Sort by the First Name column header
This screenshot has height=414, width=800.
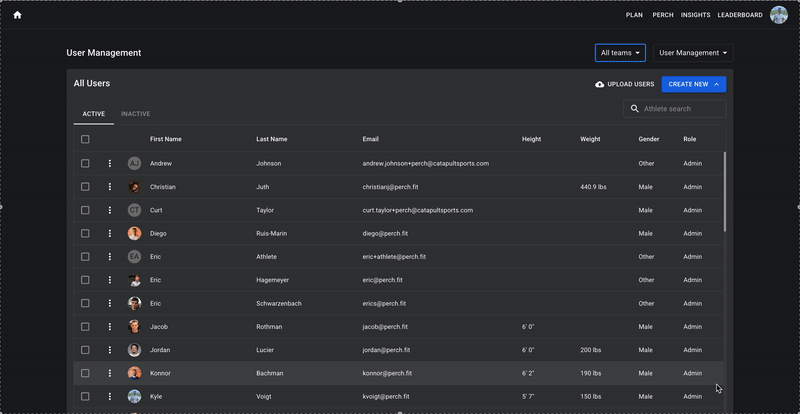coord(165,139)
